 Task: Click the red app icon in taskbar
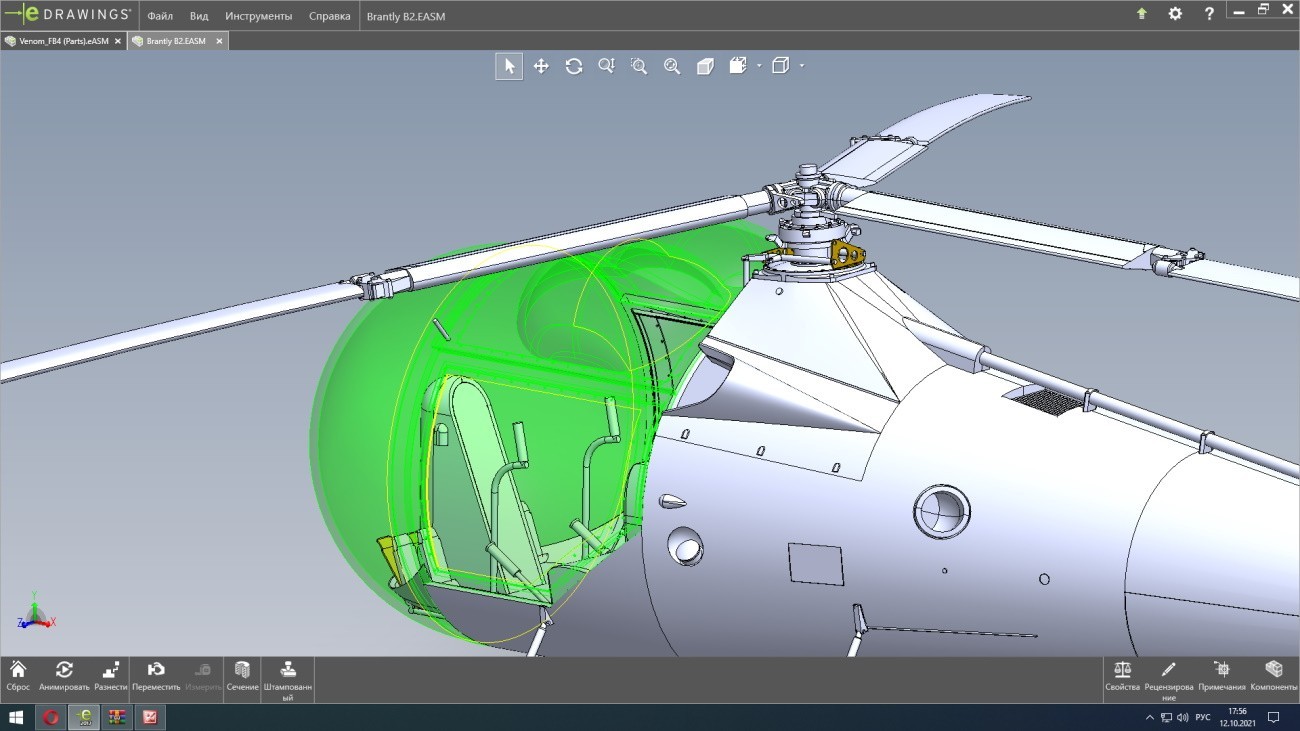click(151, 717)
